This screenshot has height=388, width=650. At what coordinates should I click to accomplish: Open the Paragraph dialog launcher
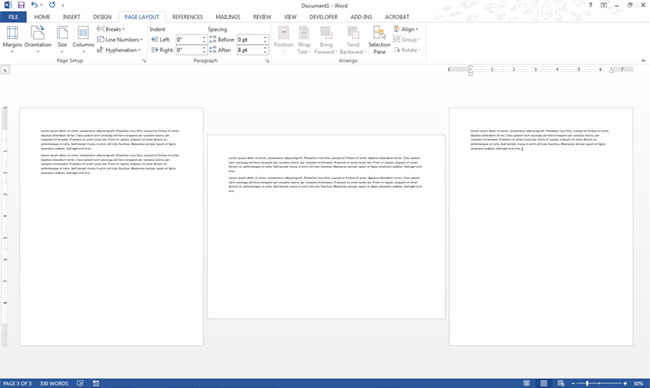click(x=267, y=61)
